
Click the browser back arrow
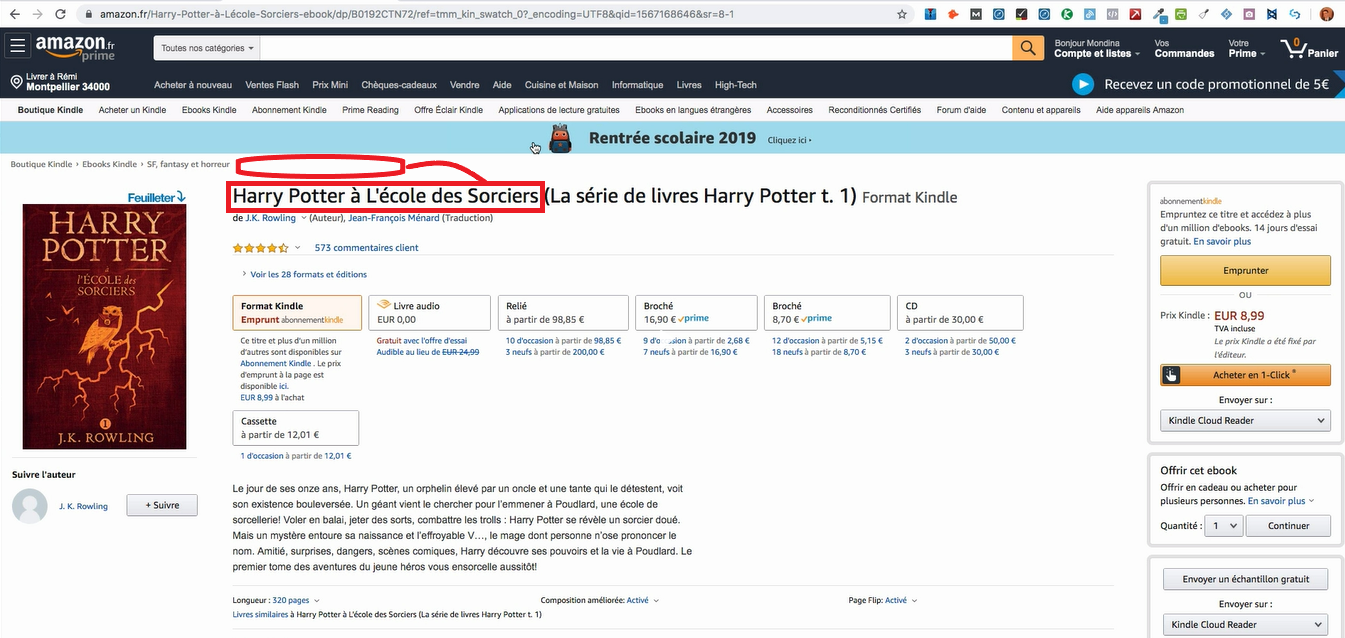(13, 15)
